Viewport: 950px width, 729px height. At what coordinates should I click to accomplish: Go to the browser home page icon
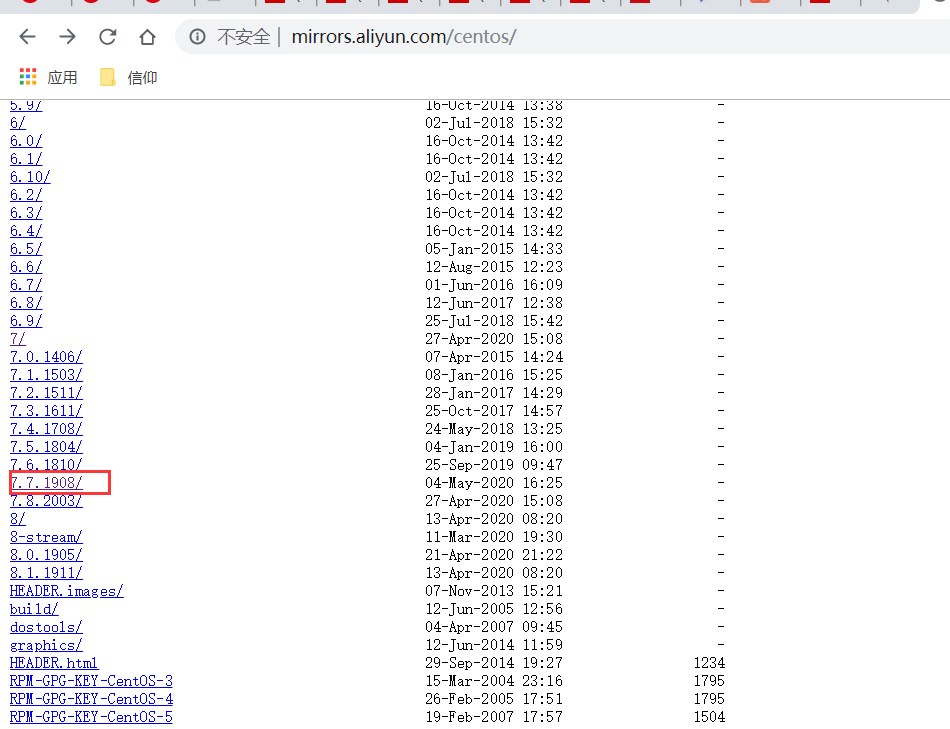tap(147, 37)
